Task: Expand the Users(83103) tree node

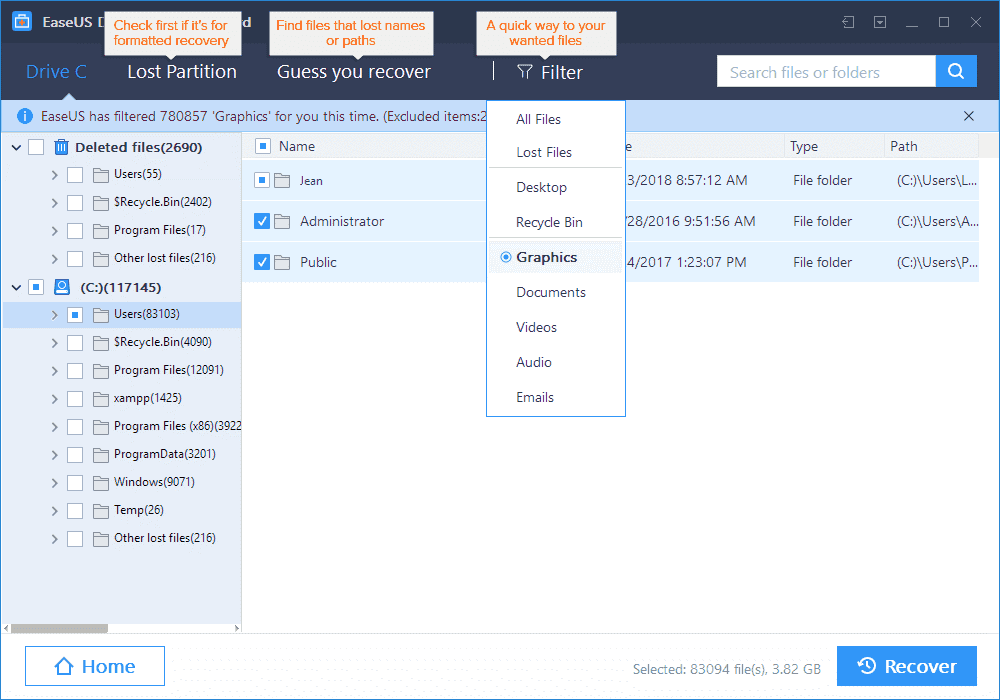Action: (55, 315)
